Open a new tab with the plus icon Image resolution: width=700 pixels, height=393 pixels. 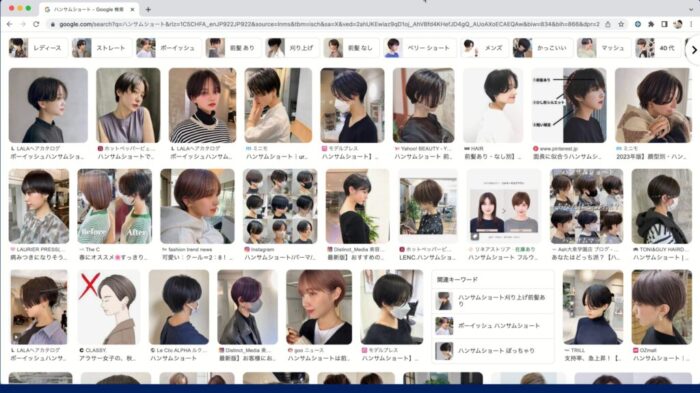pyautogui.click(x=148, y=9)
